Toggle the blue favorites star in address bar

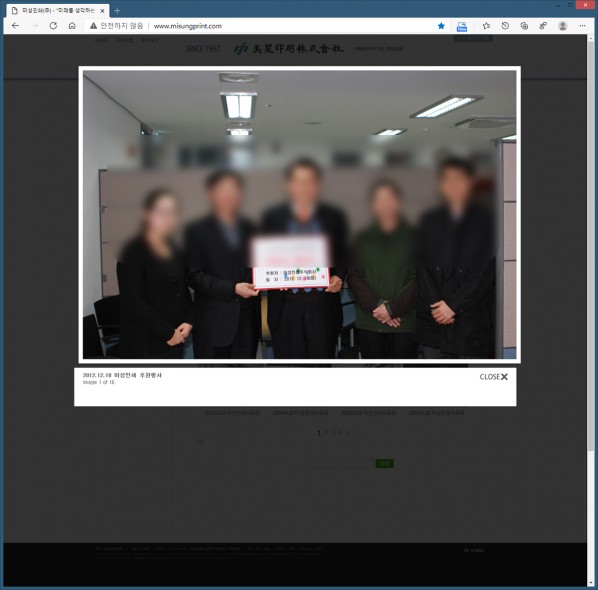point(441,26)
